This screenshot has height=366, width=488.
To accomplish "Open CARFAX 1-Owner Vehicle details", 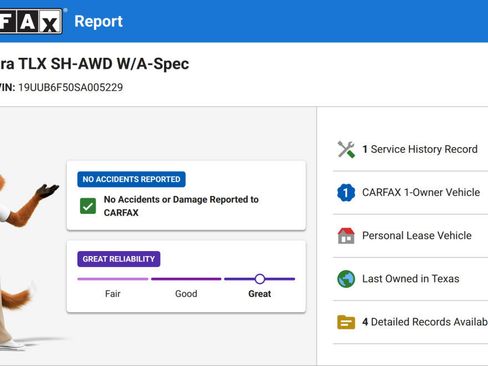I will (x=410, y=192).
